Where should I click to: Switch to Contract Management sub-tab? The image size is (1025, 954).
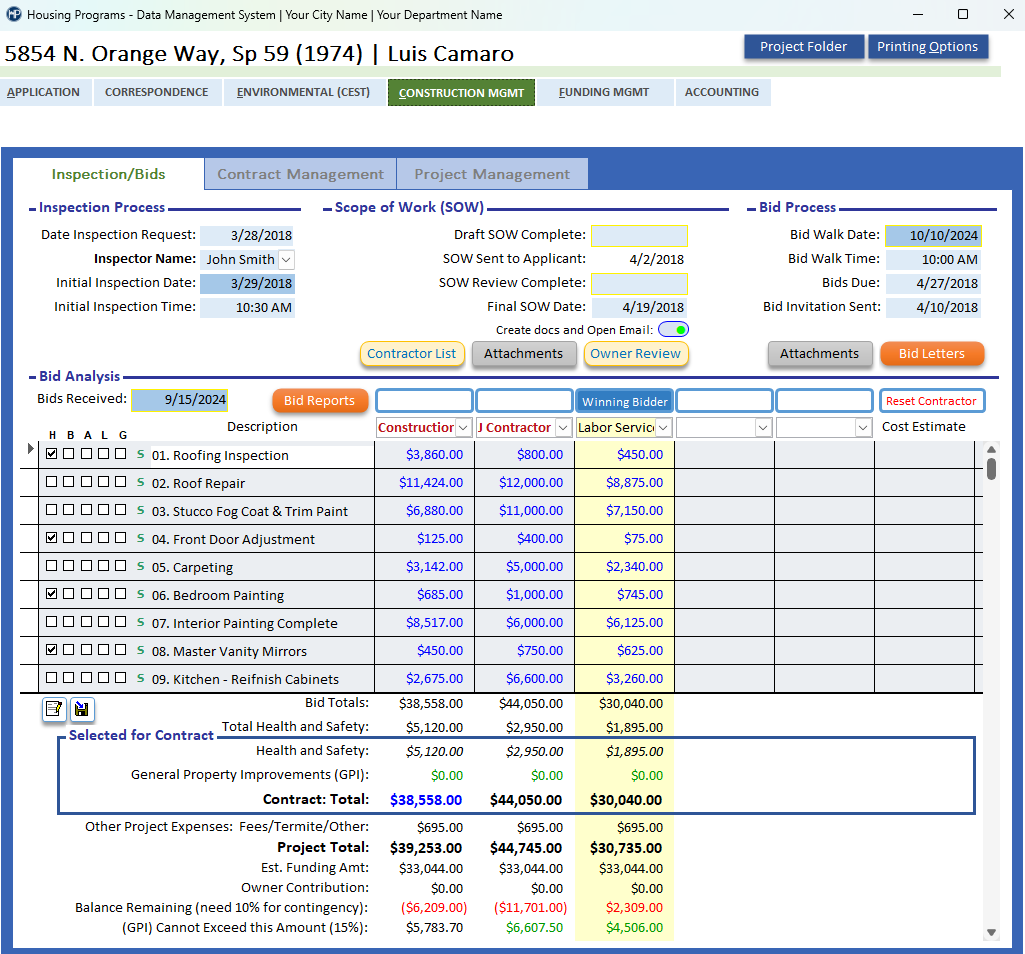point(300,174)
